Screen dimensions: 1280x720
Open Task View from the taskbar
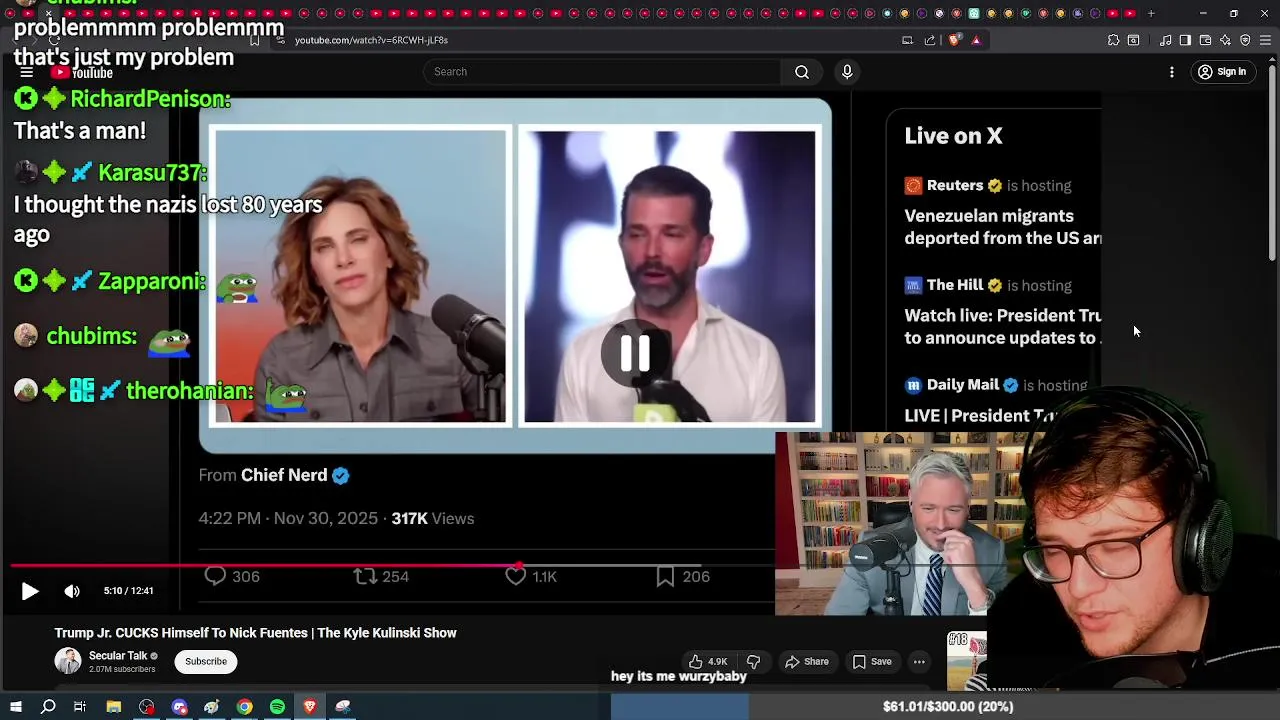(80, 707)
